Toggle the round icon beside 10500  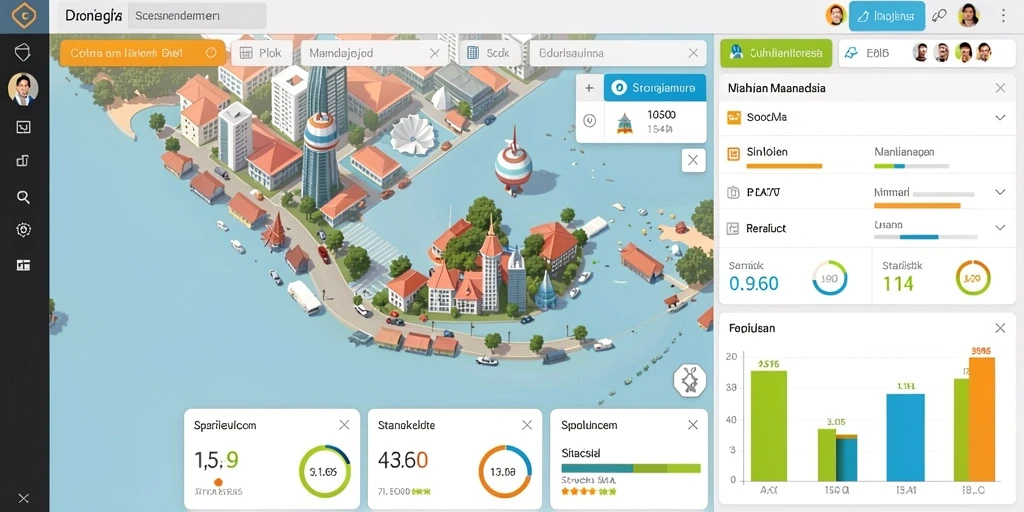tap(589, 121)
